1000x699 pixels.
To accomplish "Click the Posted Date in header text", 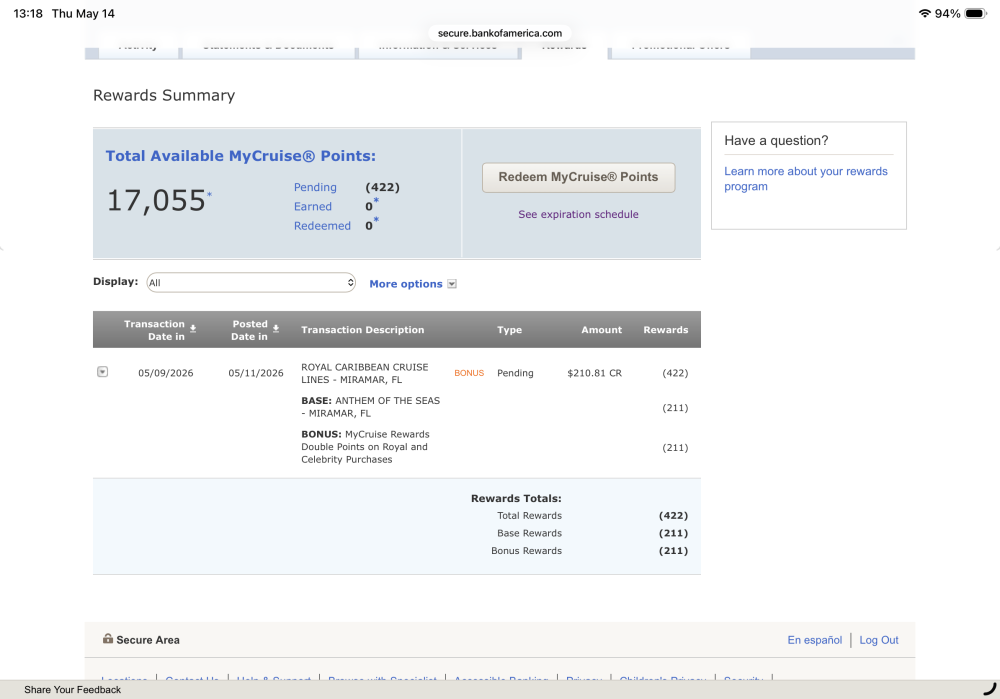I will click(249, 330).
